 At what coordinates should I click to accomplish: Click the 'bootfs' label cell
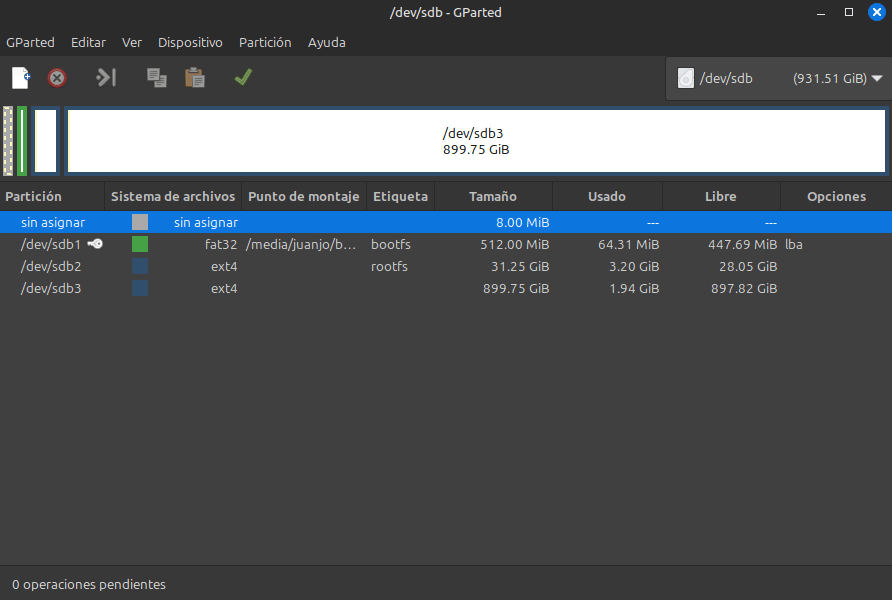pyautogui.click(x=391, y=245)
